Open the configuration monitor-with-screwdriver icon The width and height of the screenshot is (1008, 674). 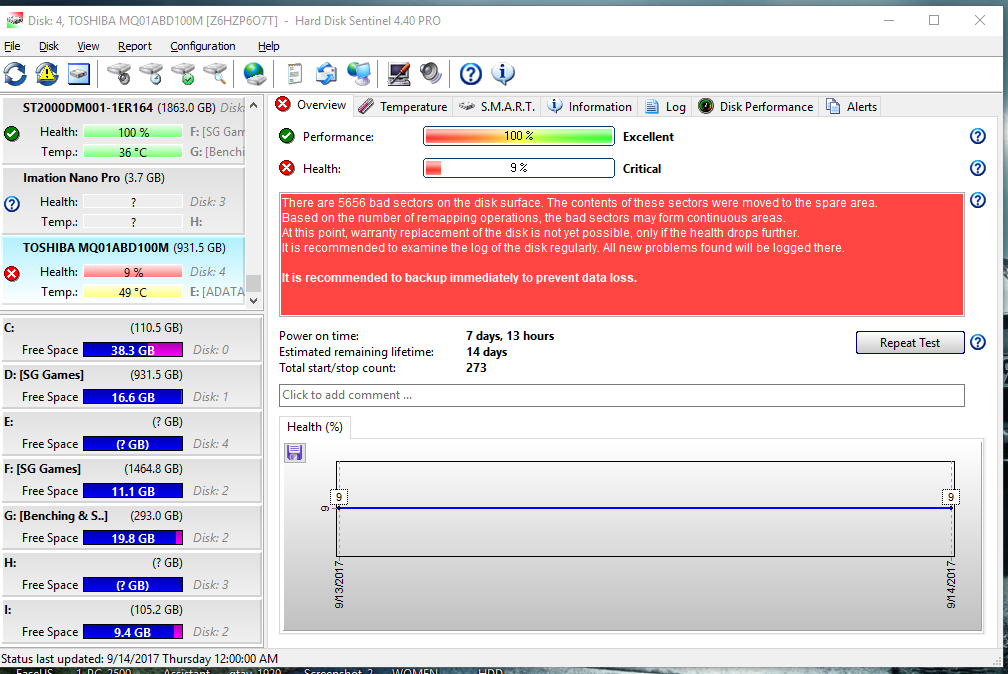pos(399,74)
